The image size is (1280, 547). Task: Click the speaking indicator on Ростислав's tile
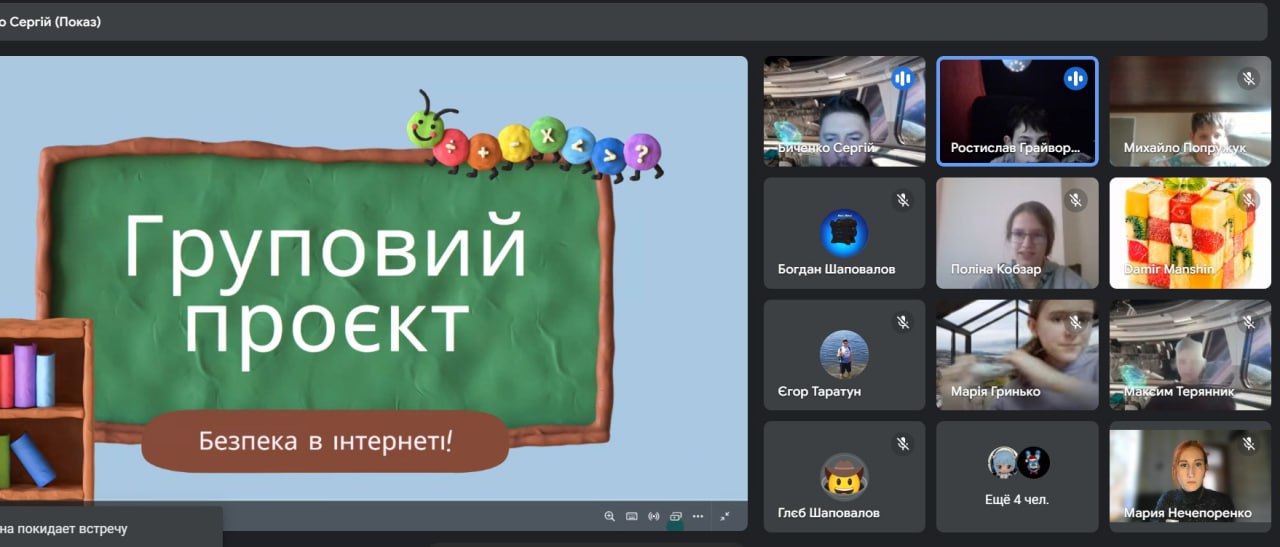point(1076,78)
